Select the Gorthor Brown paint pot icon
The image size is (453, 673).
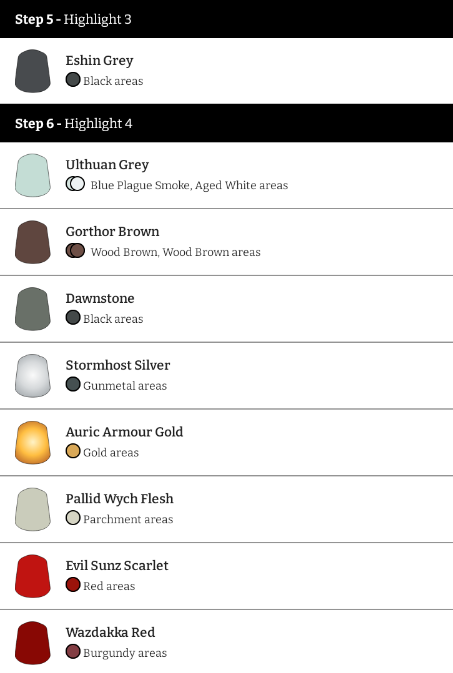tap(33, 242)
